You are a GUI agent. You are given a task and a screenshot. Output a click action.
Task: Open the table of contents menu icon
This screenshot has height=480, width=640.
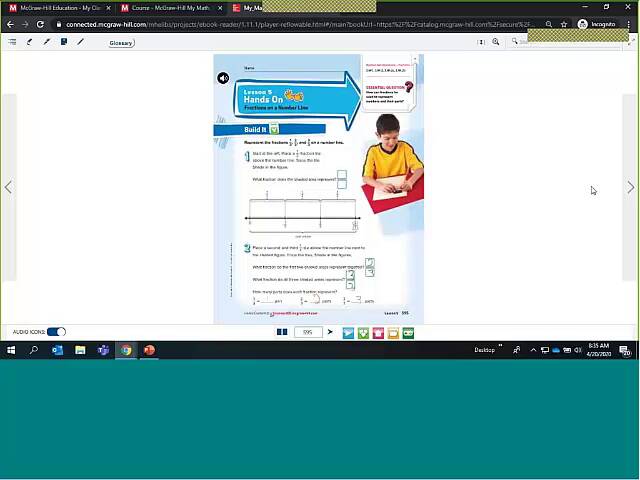coord(12,42)
